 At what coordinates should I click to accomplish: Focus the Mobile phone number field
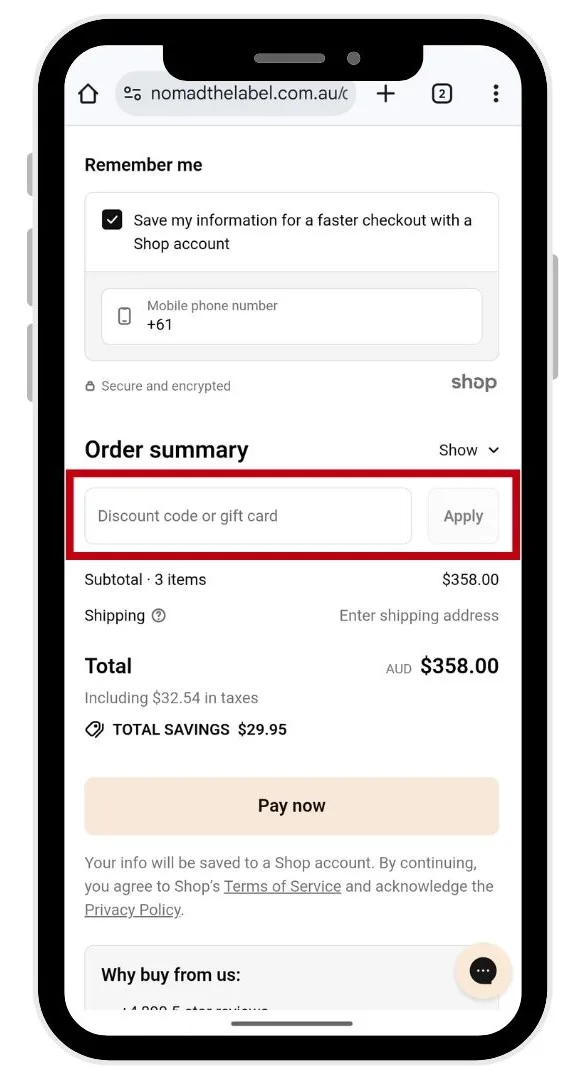pos(291,316)
